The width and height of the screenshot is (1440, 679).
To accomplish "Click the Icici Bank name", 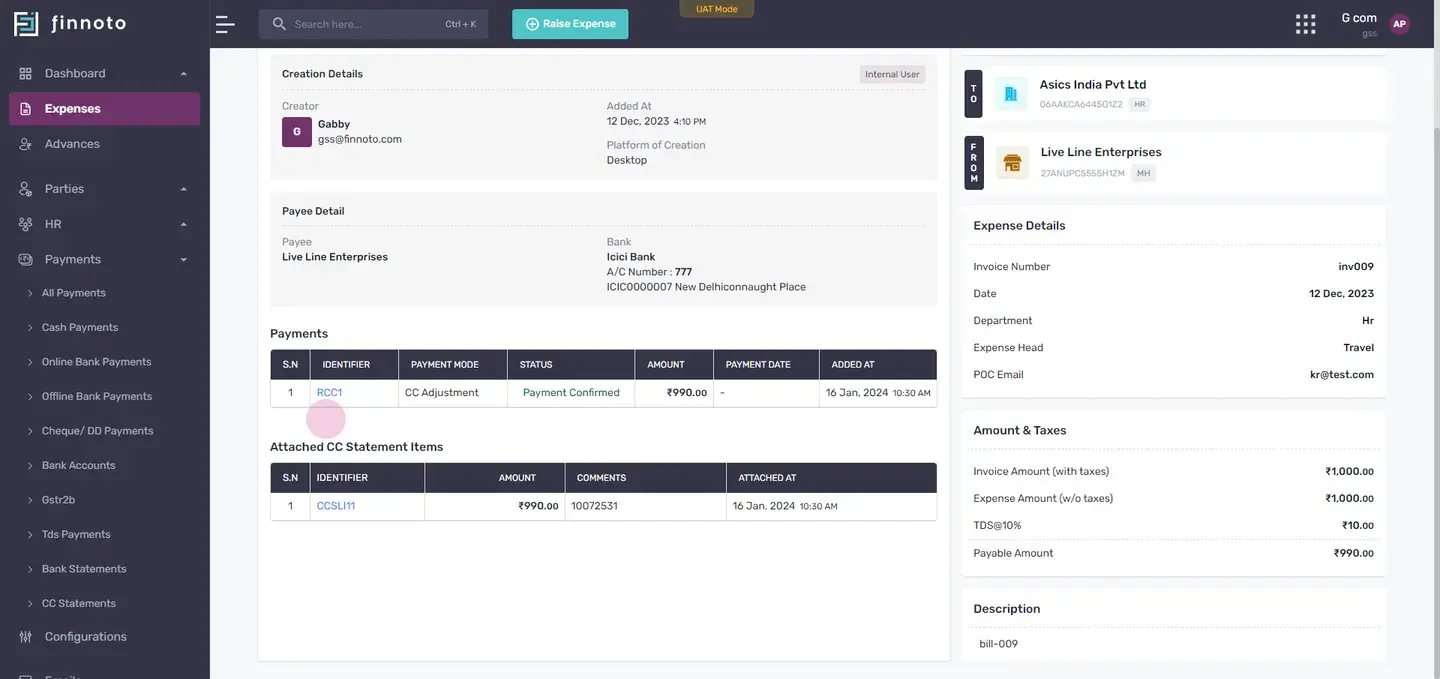I will (631, 257).
